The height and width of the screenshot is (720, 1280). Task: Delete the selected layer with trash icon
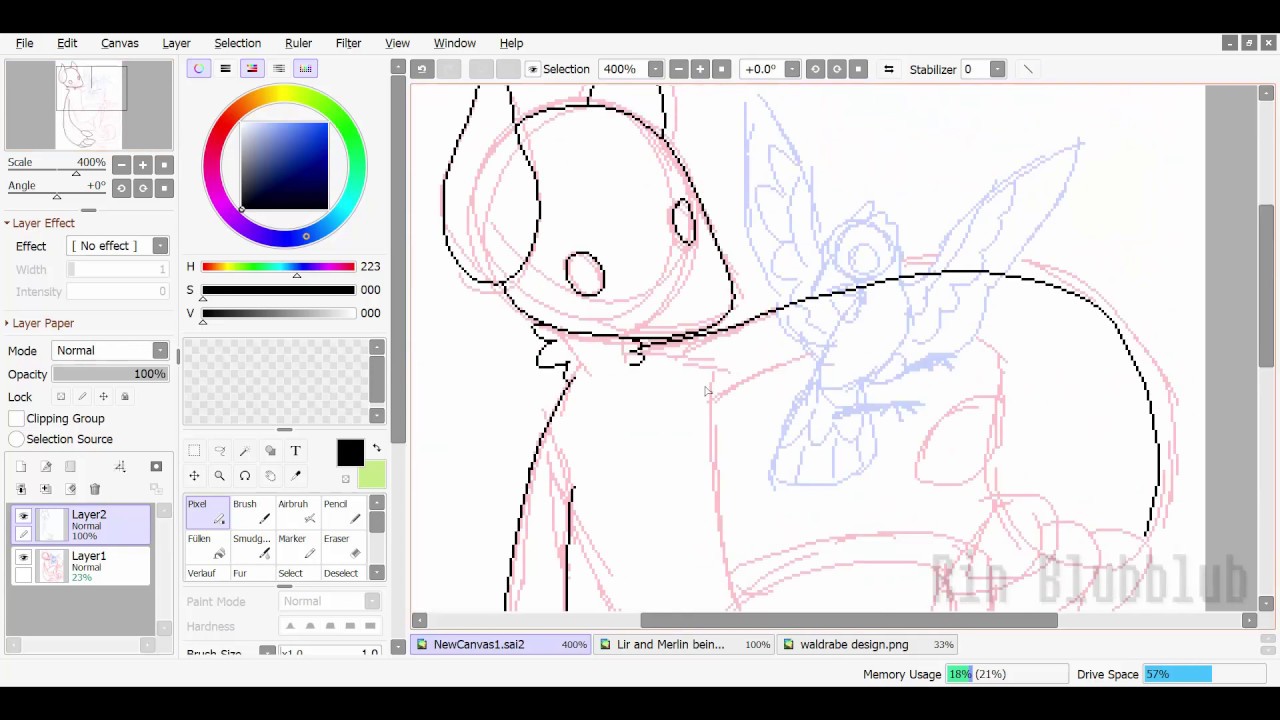click(95, 489)
